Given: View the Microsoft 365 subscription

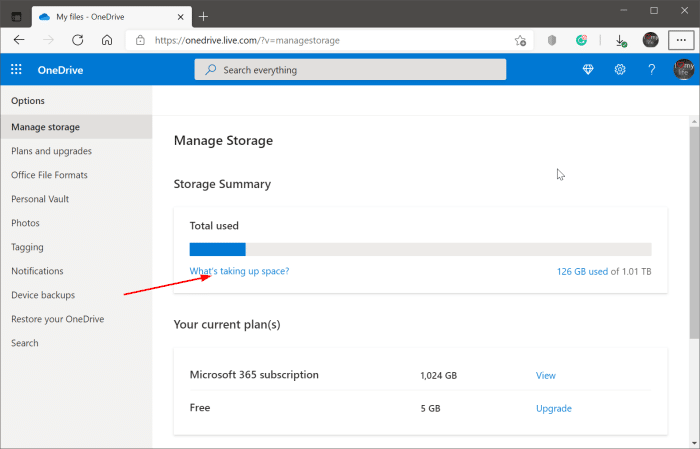Looking at the screenshot, I should (x=546, y=375).
